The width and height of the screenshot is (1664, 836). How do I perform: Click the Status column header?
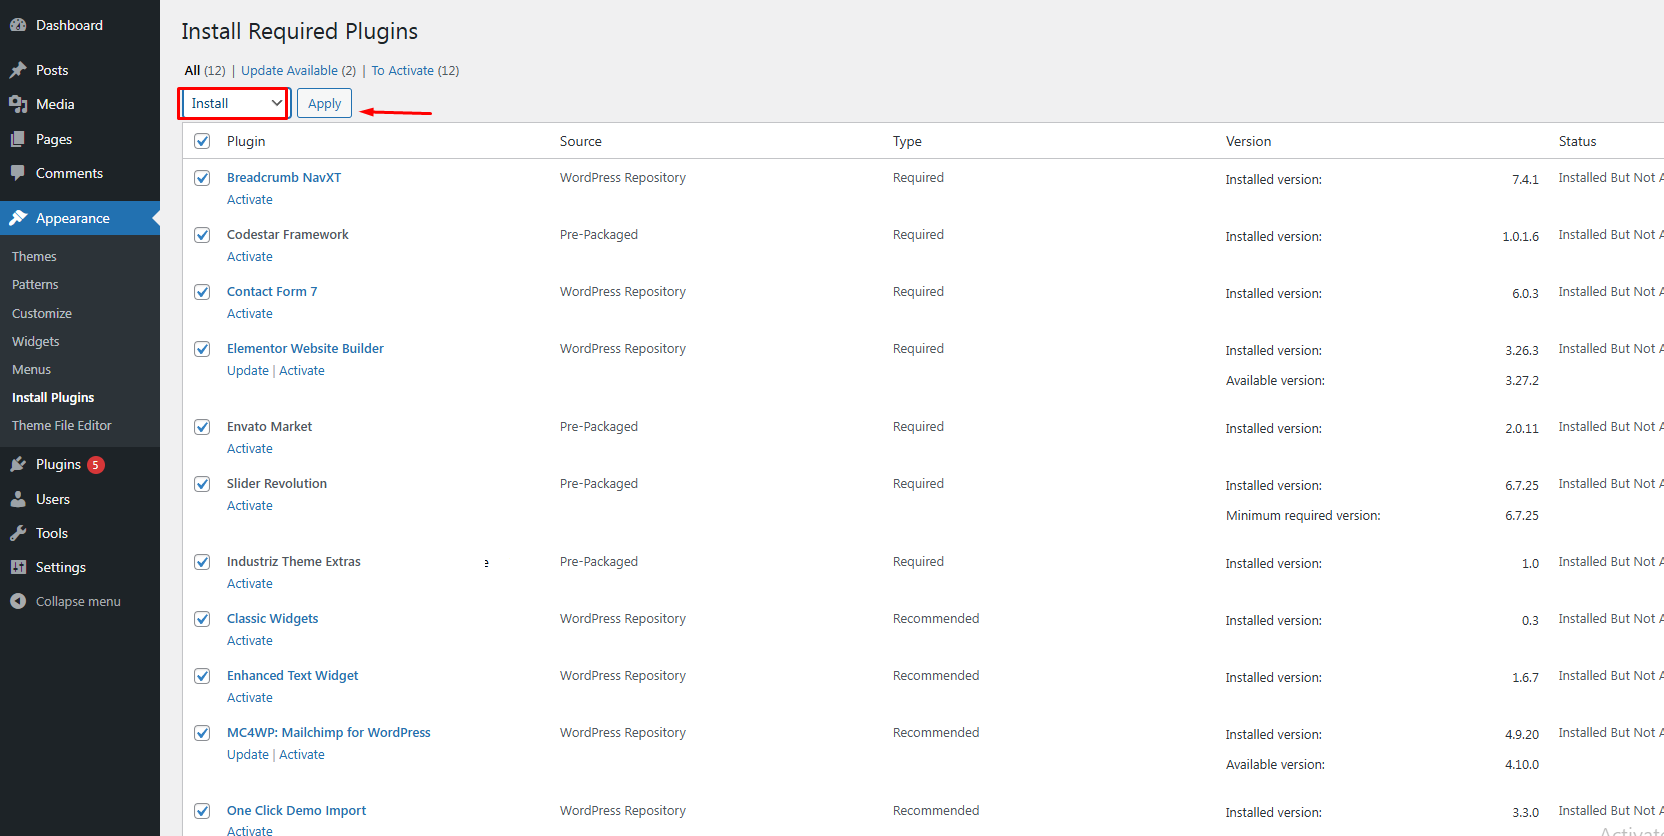[x=1578, y=142]
